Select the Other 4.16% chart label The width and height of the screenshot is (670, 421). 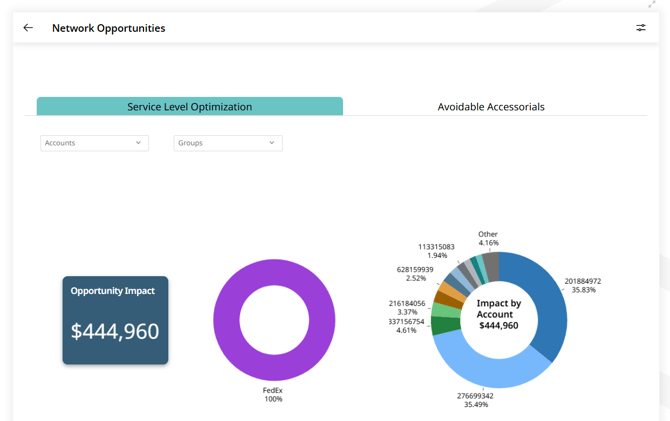click(488, 238)
